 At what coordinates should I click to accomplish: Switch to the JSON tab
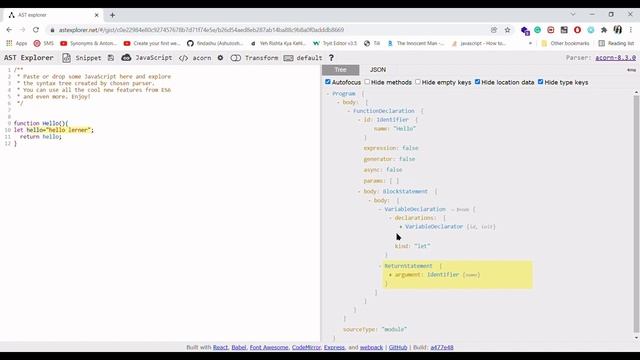378,70
